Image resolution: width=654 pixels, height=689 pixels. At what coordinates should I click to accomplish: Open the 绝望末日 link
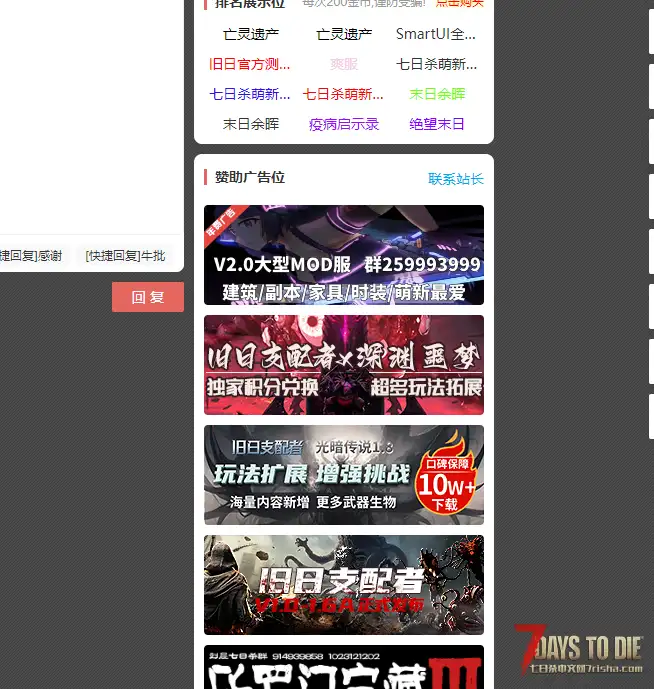click(437, 124)
